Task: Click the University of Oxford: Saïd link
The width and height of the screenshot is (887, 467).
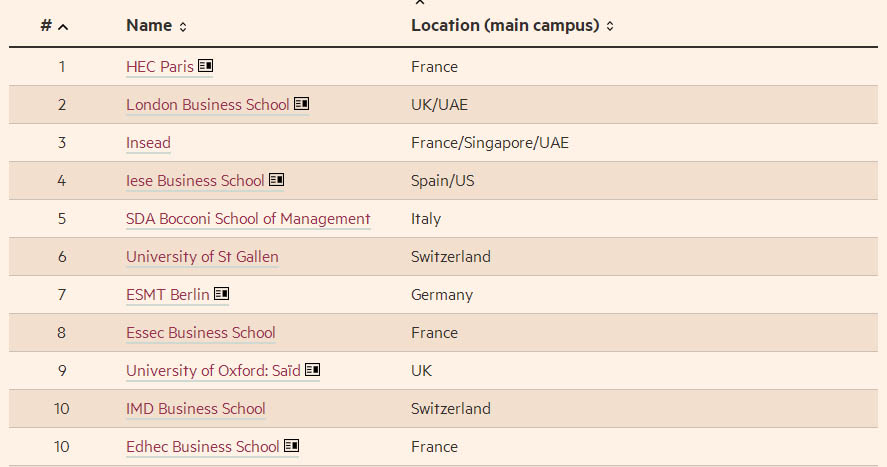Action: 213,371
